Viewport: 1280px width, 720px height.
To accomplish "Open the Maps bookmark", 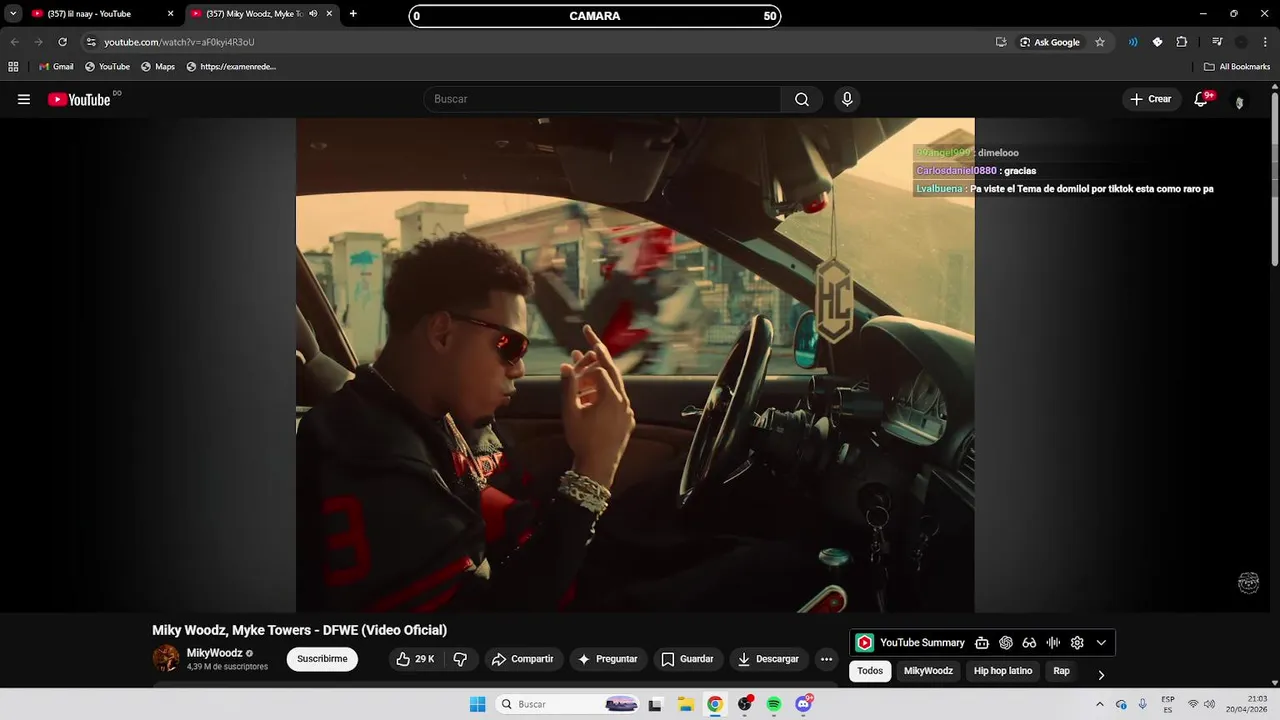I will pyautogui.click(x=158, y=67).
